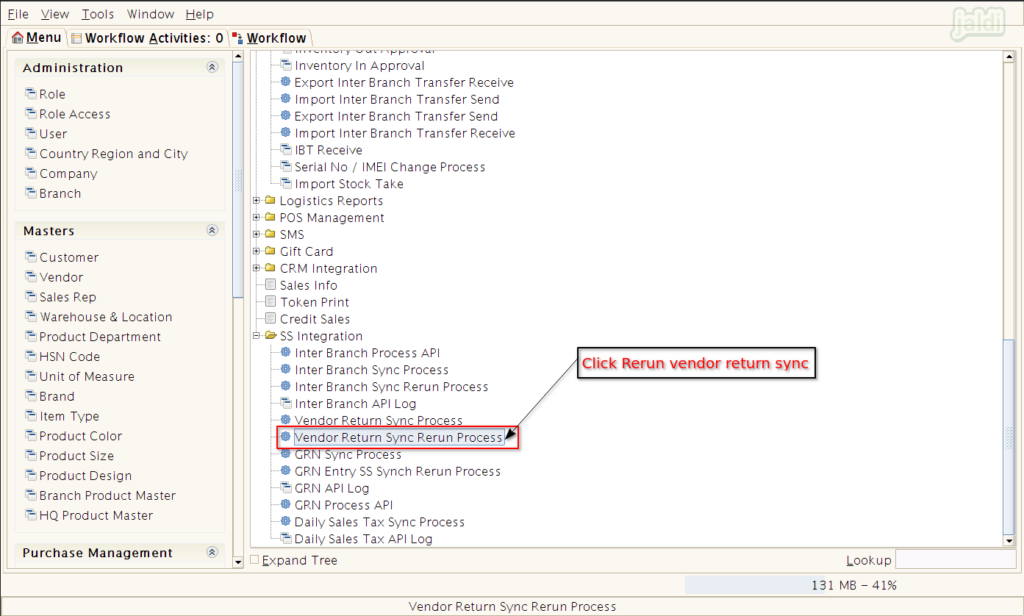Open the Tools menu
Screen dimensions: 1024x616
[97, 14]
